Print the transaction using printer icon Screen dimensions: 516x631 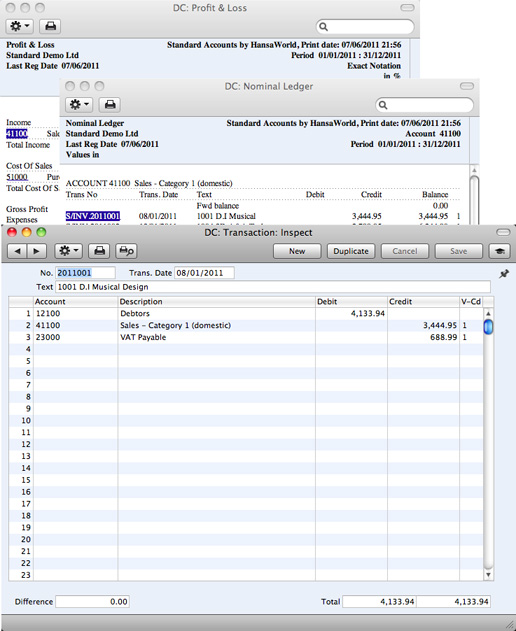point(99,251)
